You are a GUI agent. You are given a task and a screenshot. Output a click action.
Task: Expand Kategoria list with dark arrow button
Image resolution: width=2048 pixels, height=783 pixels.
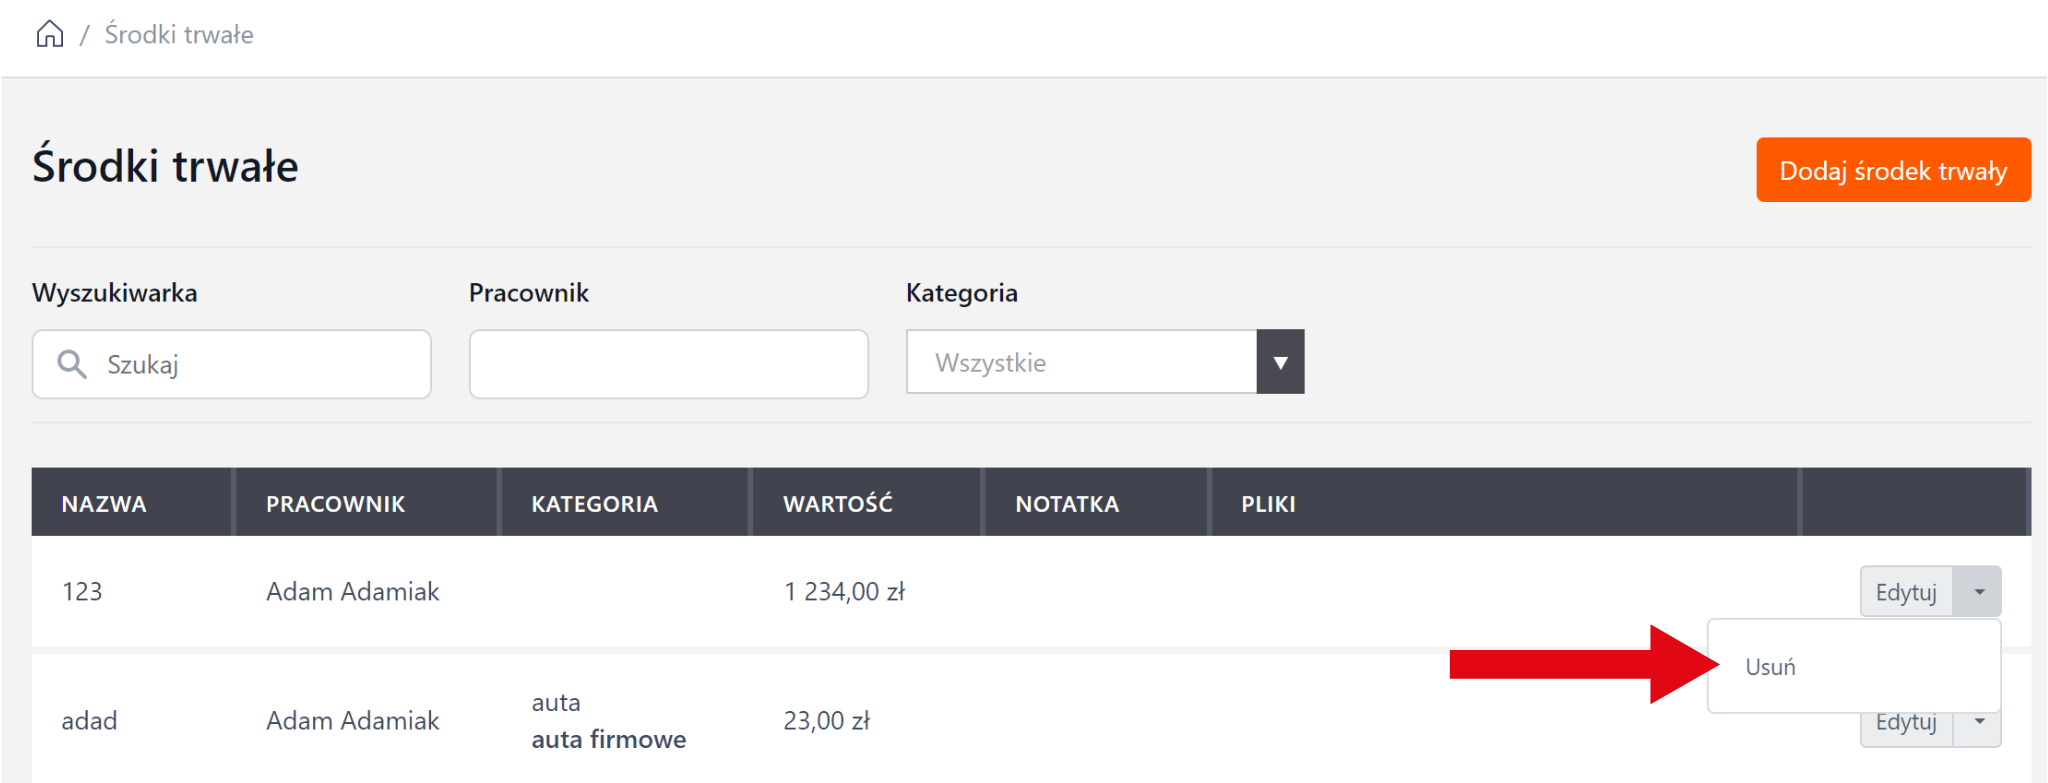(1280, 362)
